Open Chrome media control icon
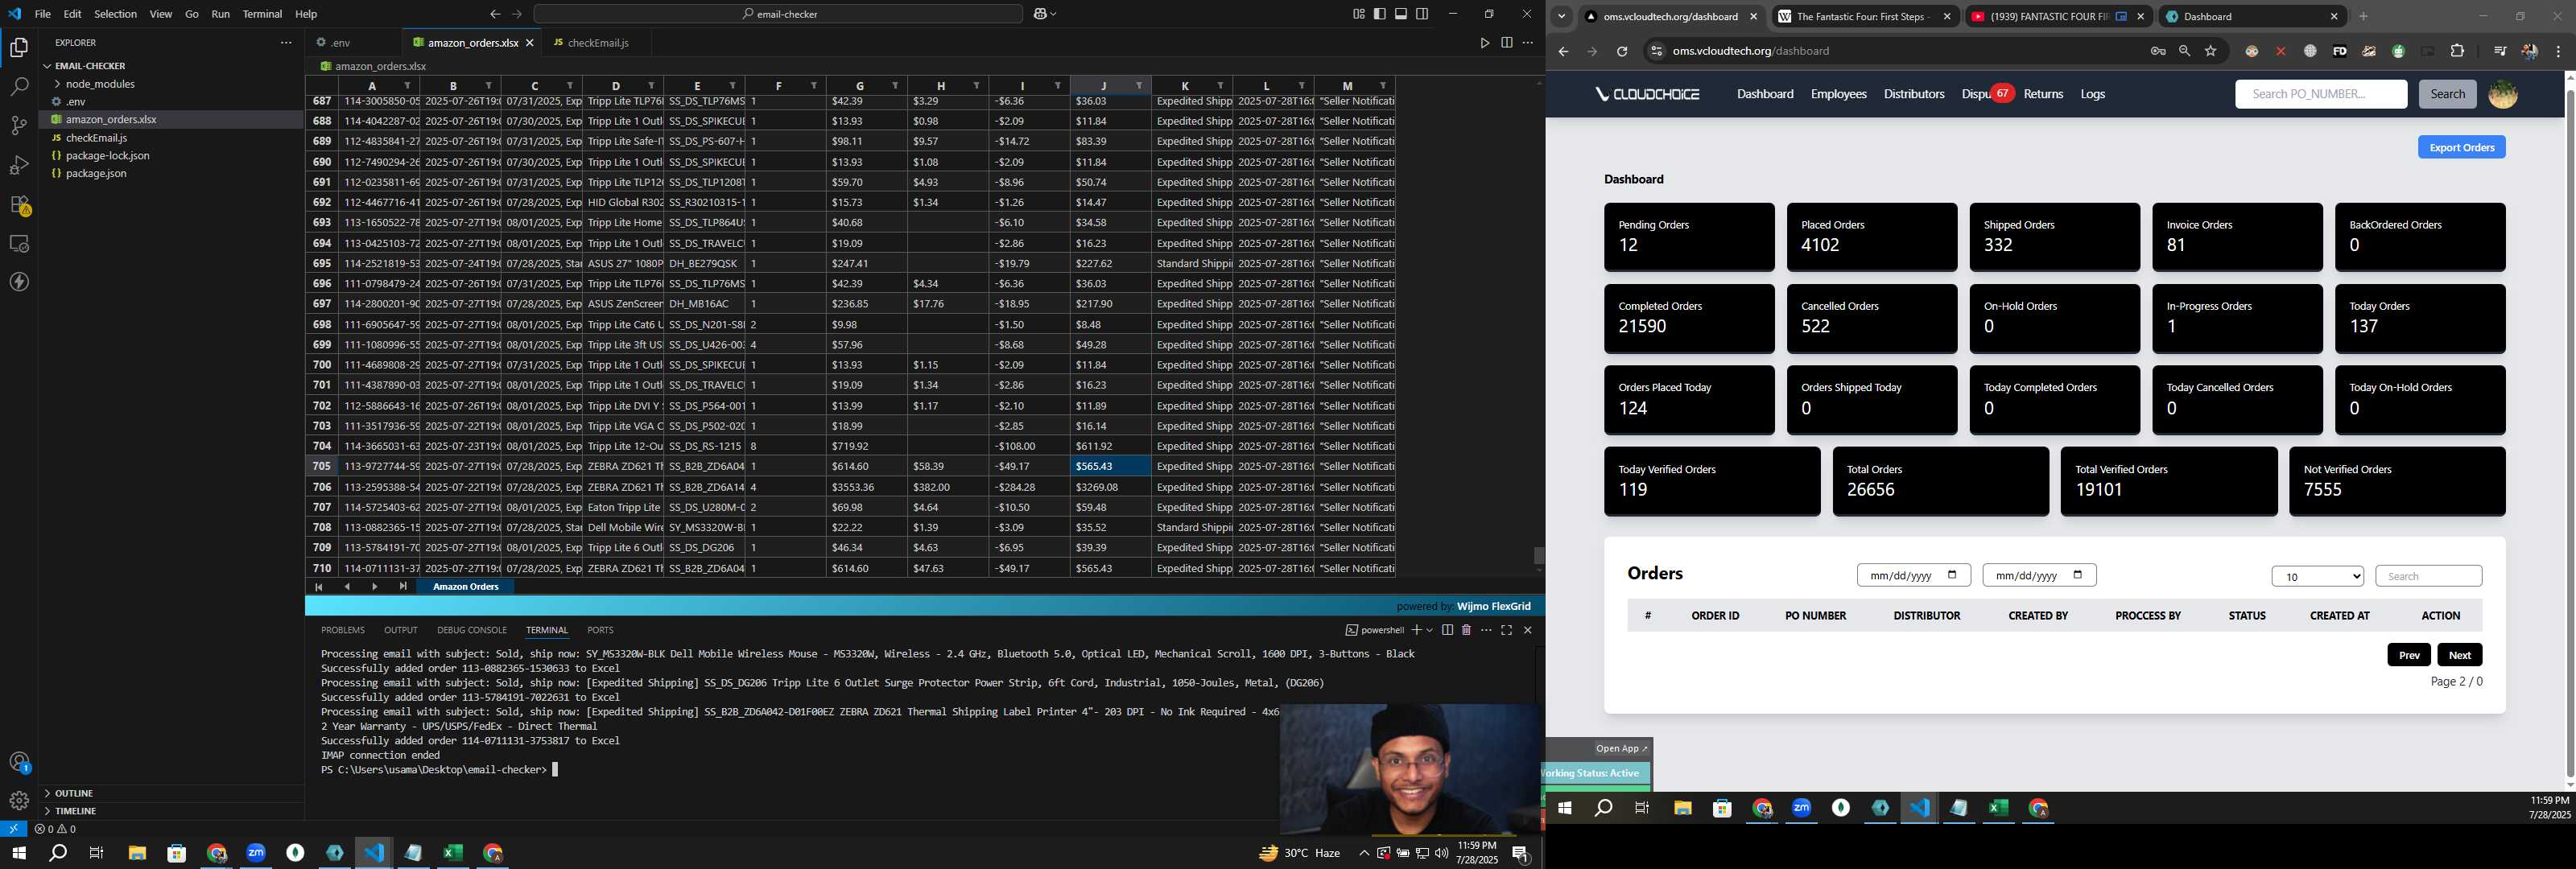Viewport: 2576px width, 869px height. 2499,51
